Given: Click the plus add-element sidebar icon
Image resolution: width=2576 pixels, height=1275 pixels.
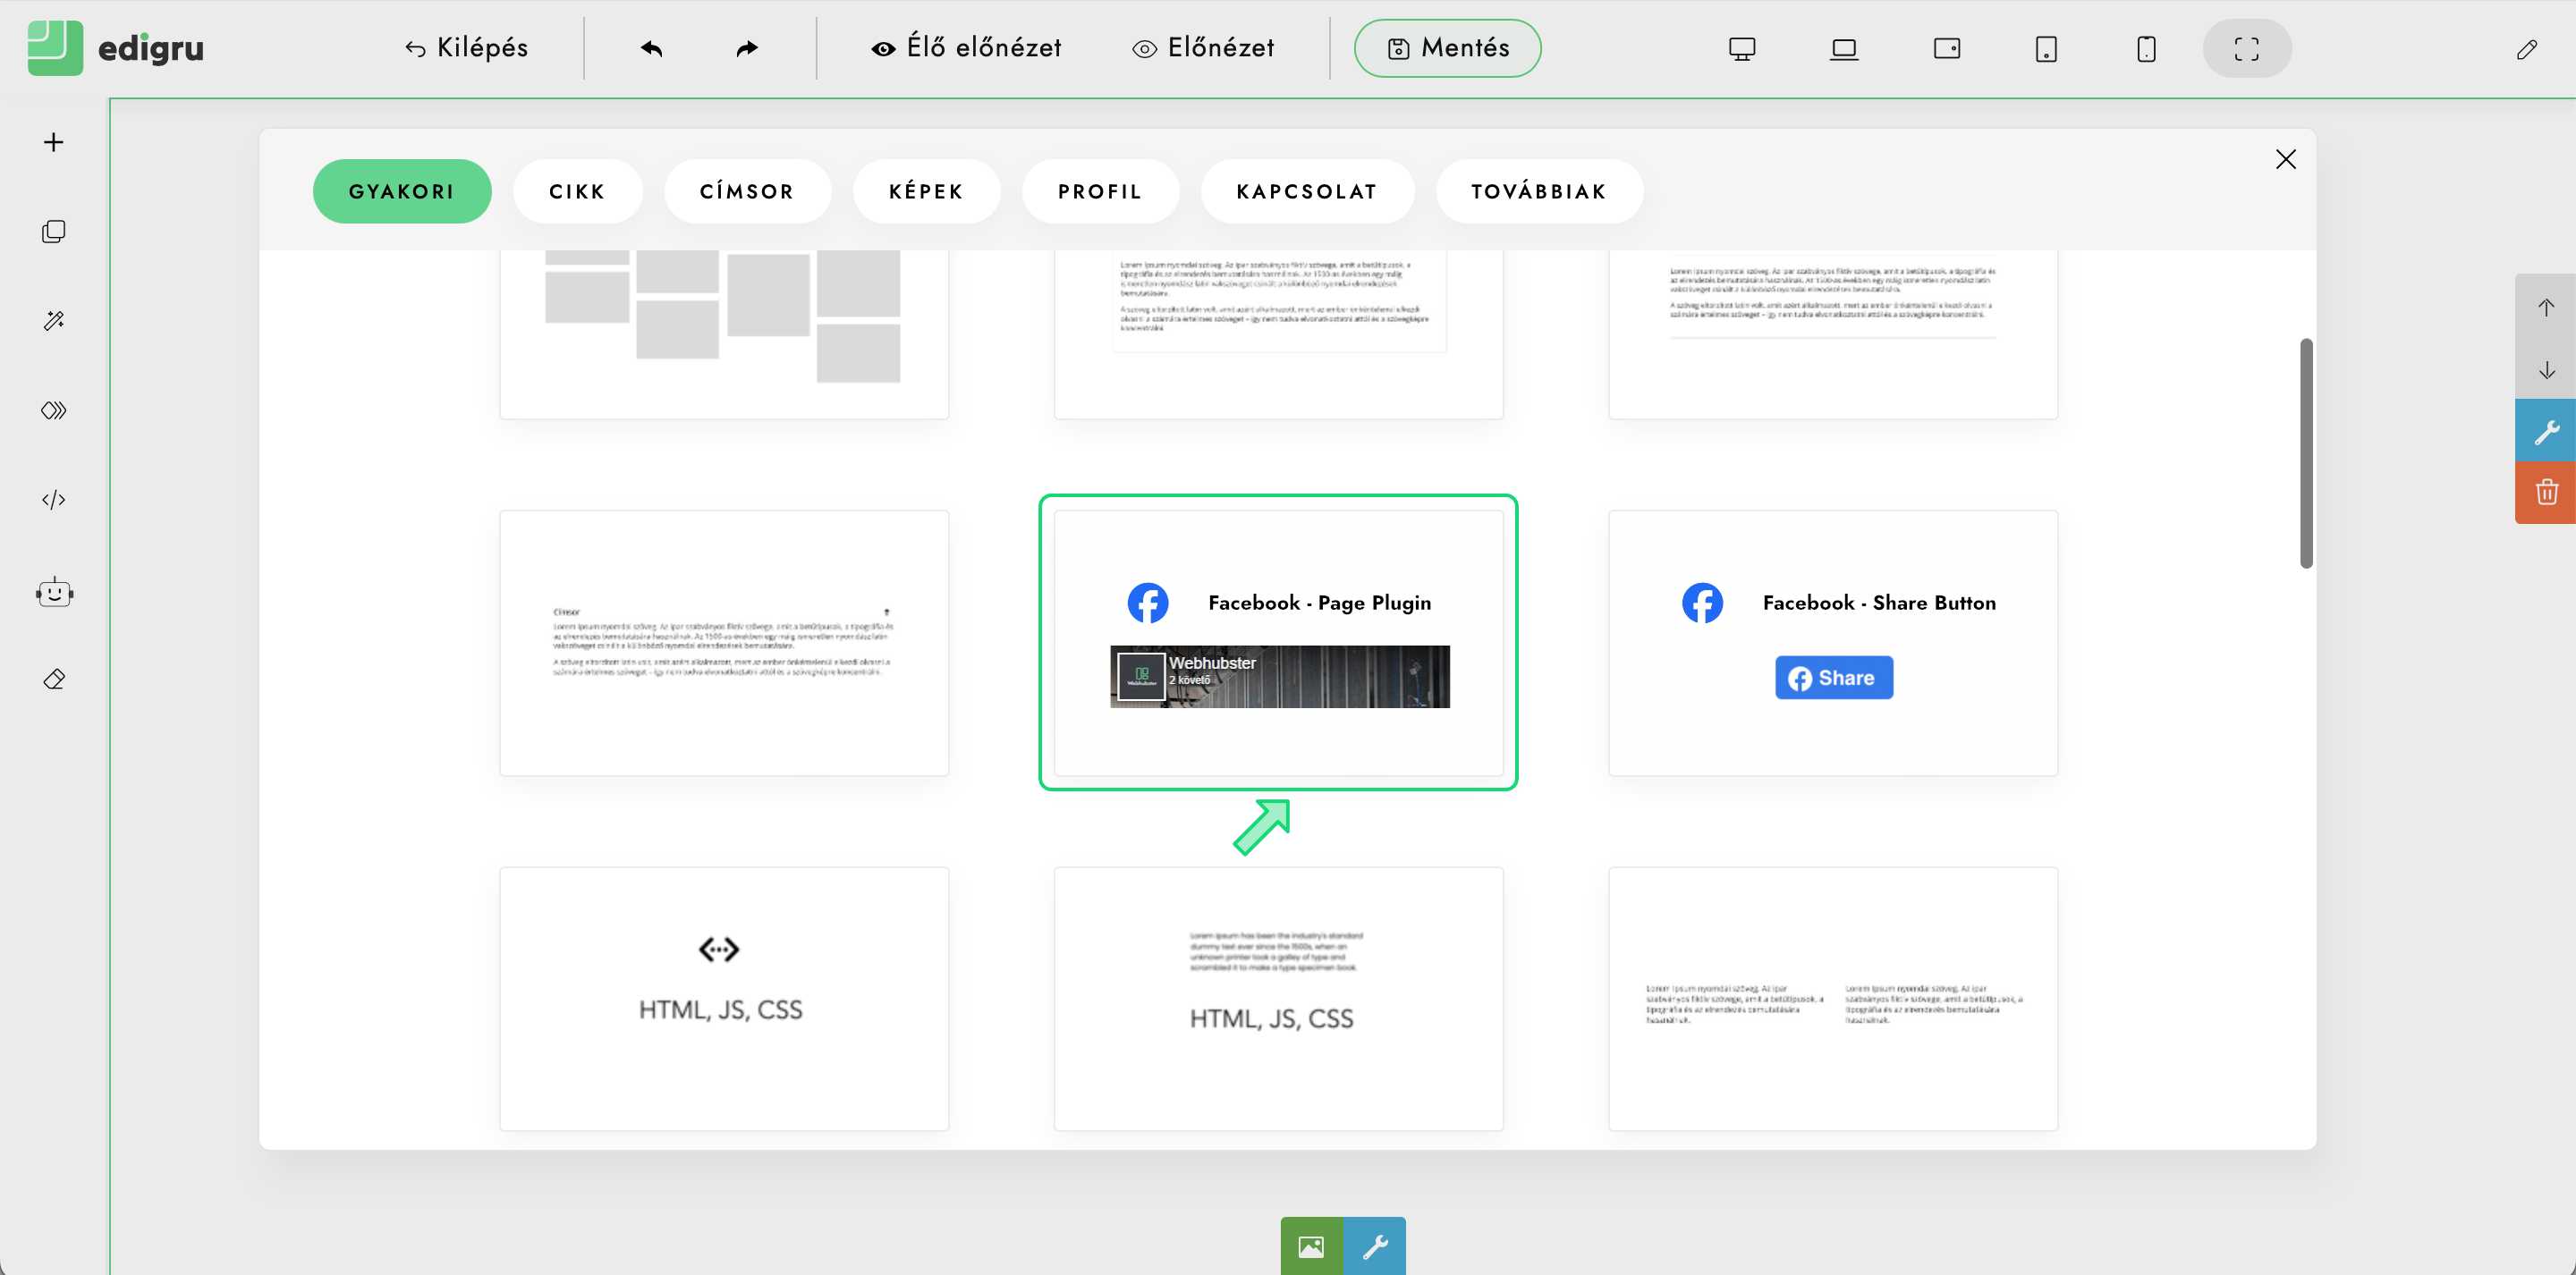Looking at the screenshot, I should pyautogui.click(x=54, y=142).
